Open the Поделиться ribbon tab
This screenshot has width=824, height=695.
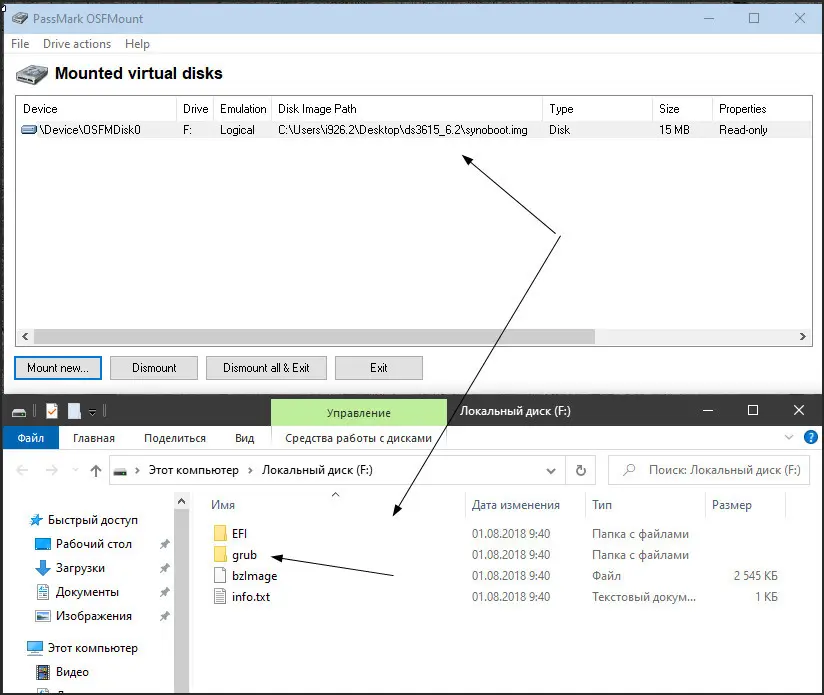coord(175,438)
